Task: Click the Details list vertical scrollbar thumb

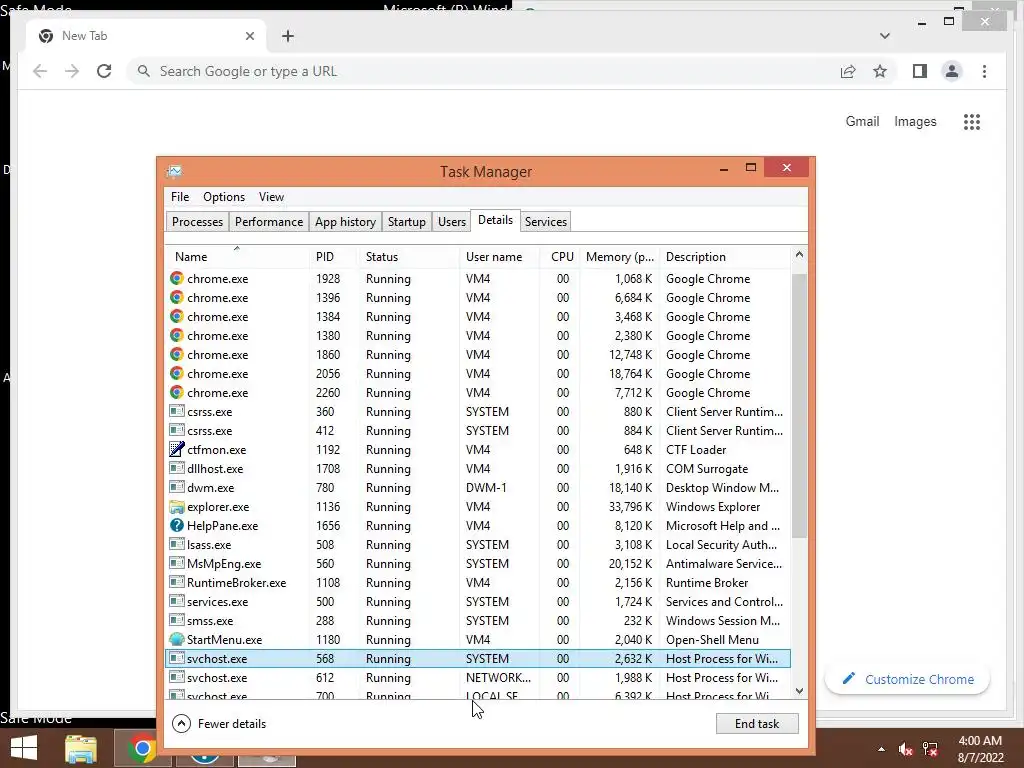Action: pyautogui.click(x=799, y=406)
